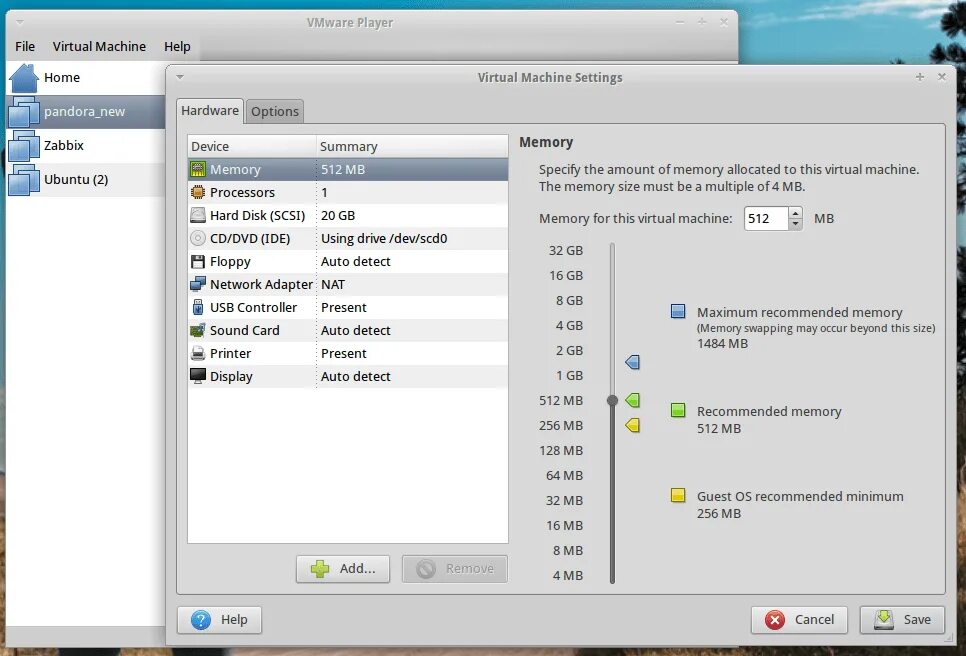Select the Processors row label
This screenshot has width=966, height=656.
(242, 192)
